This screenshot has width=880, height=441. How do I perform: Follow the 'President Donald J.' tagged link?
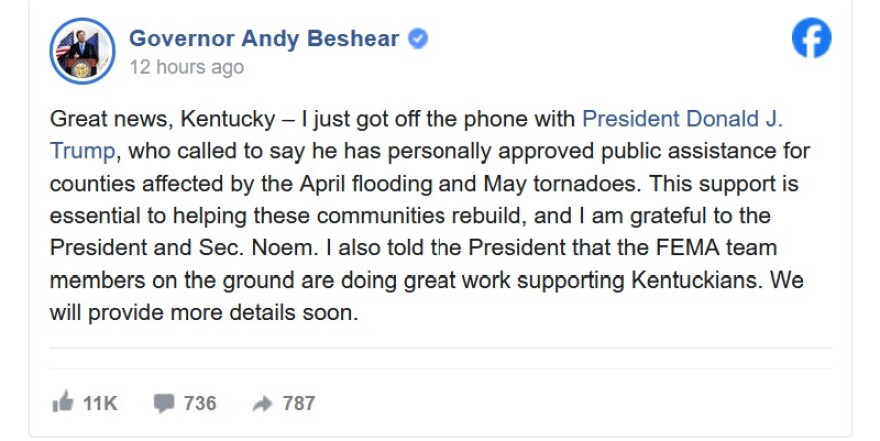point(682,119)
